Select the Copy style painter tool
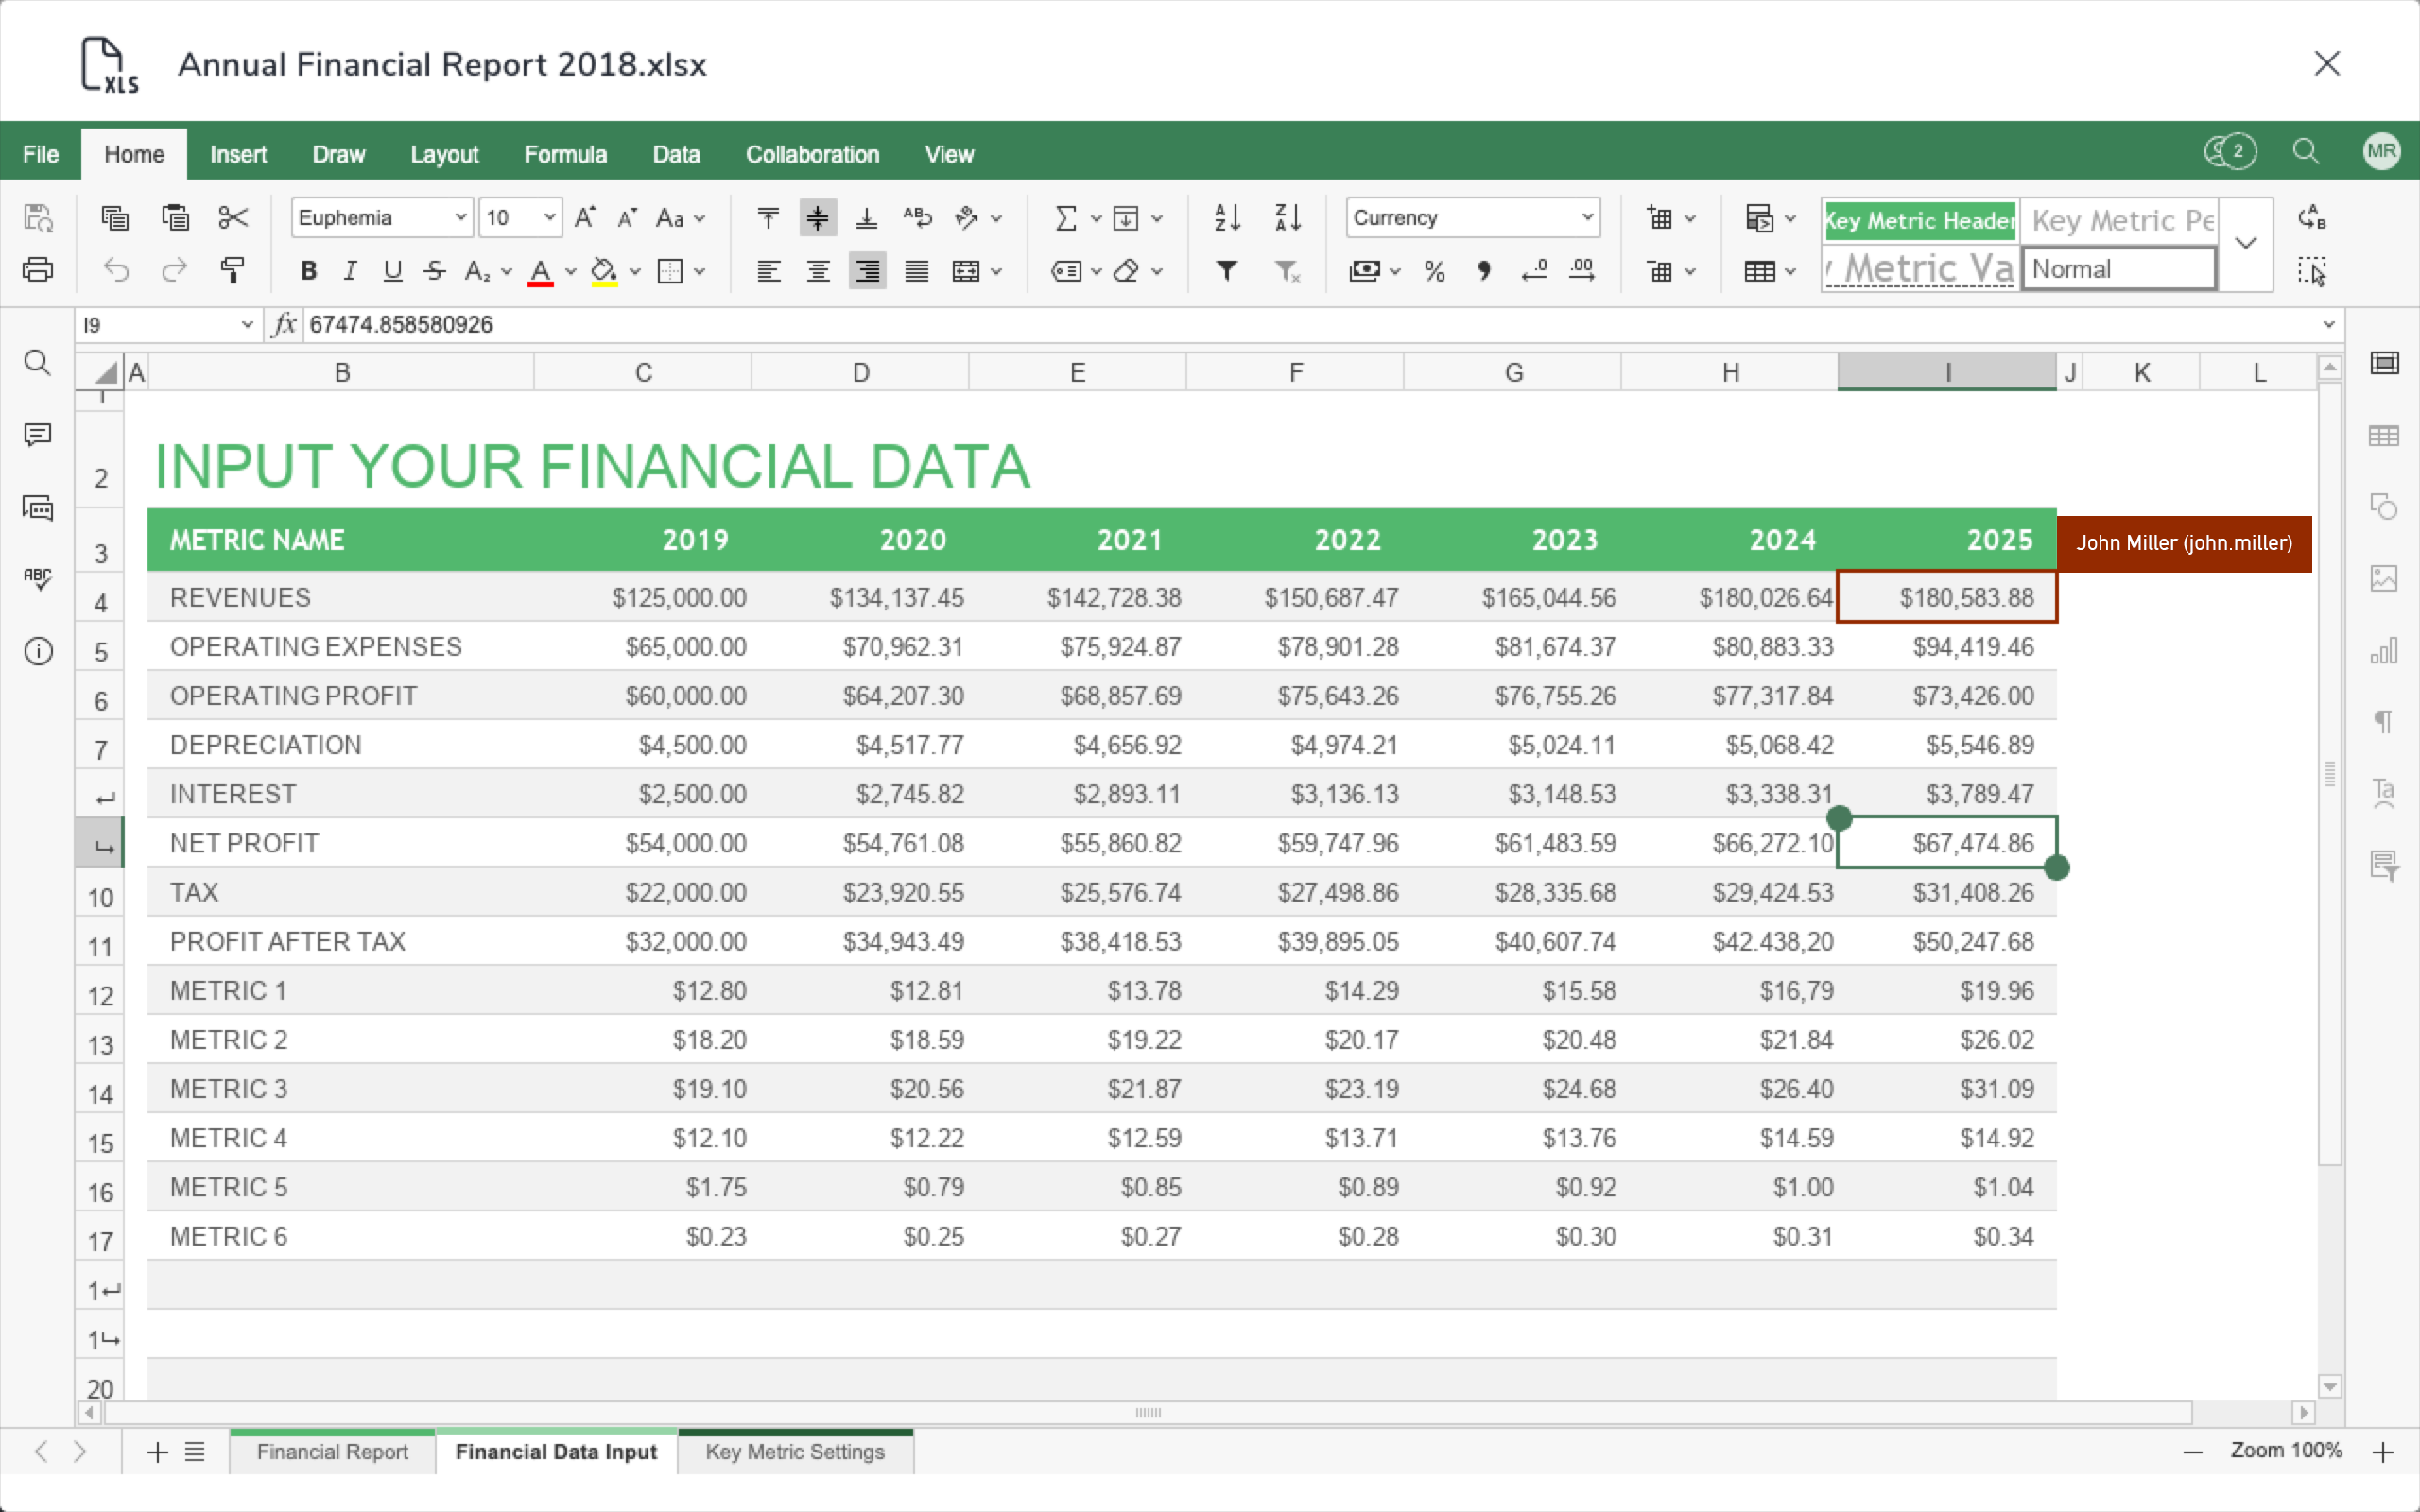 [232, 270]
